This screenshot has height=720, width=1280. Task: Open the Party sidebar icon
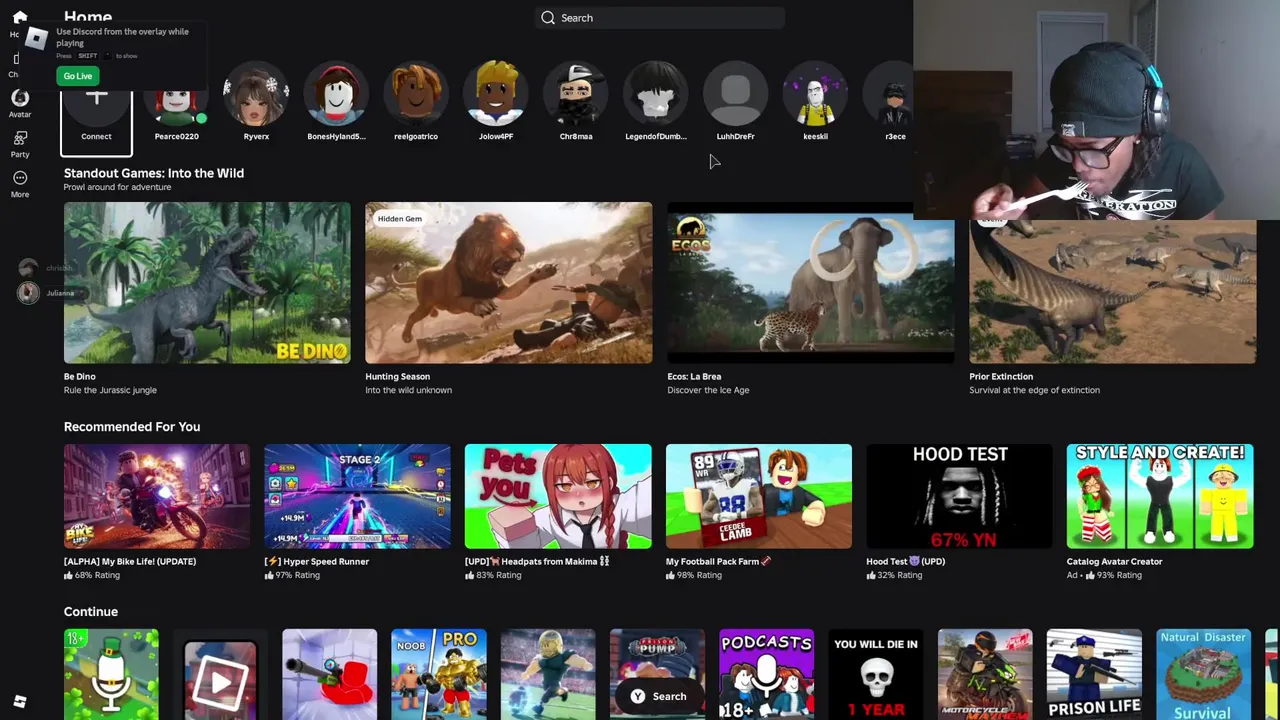click(20, 138)
